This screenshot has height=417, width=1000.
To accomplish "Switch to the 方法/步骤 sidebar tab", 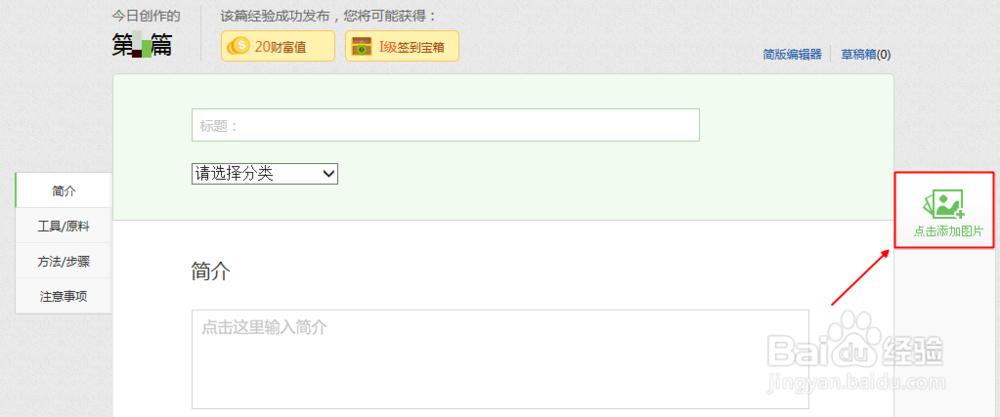I will pos(64,261).
